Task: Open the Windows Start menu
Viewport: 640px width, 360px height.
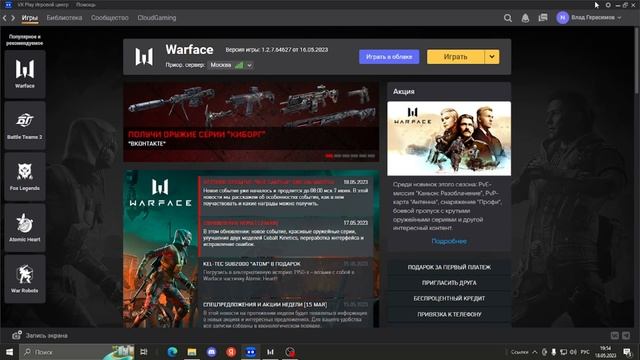Action: click(x=9, y=352)
